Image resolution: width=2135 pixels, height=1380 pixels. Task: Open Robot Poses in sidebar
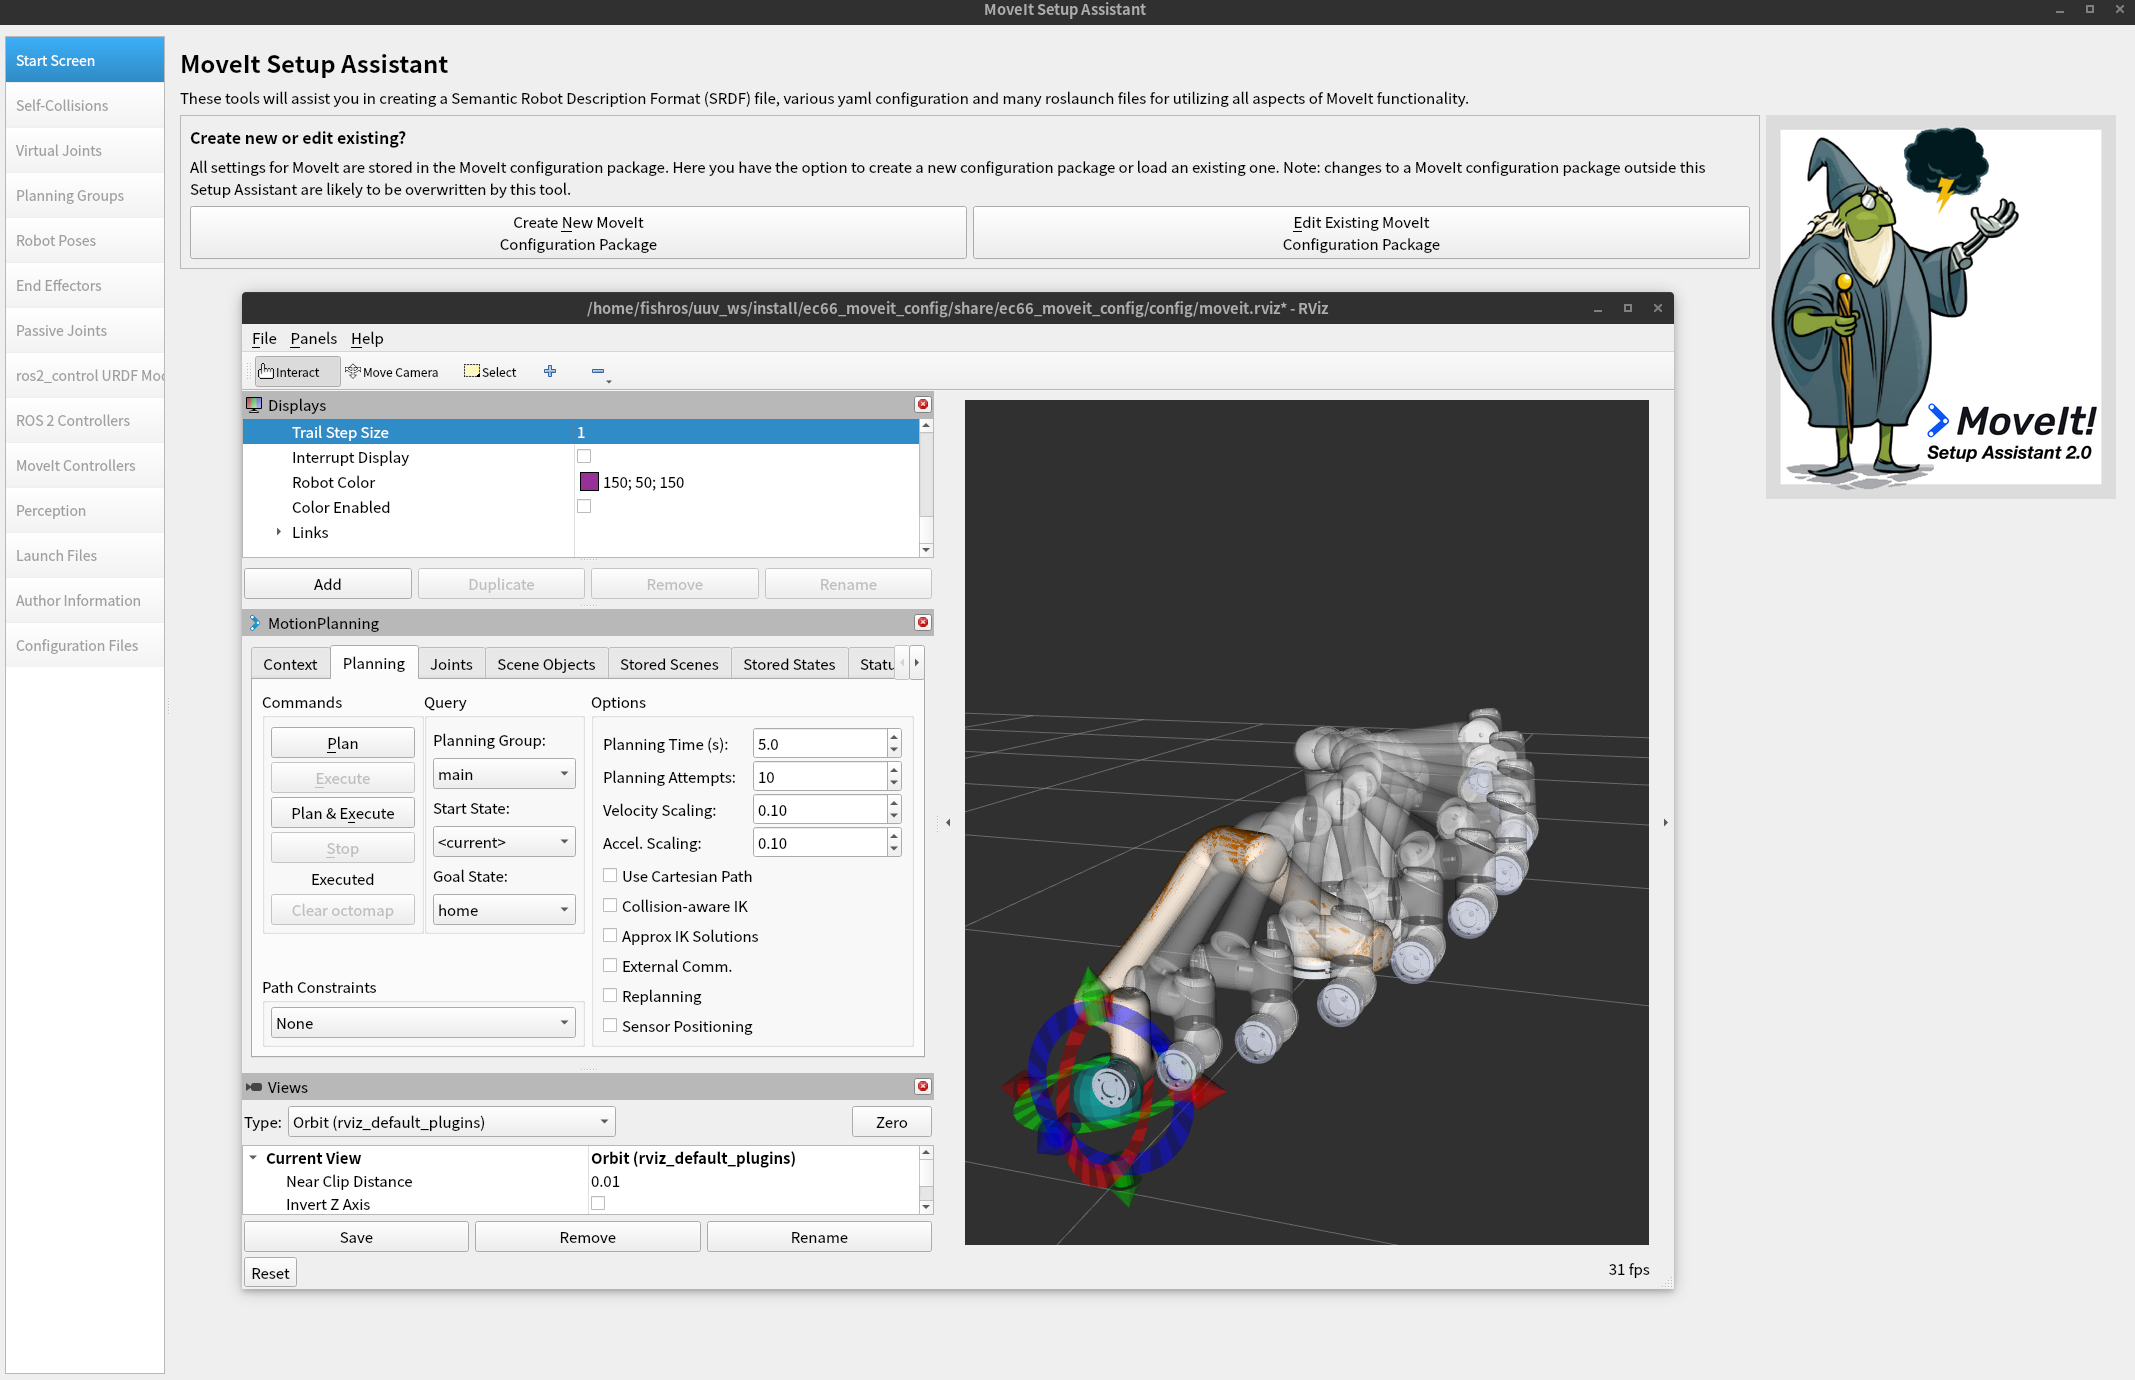(x=85, y=240)
